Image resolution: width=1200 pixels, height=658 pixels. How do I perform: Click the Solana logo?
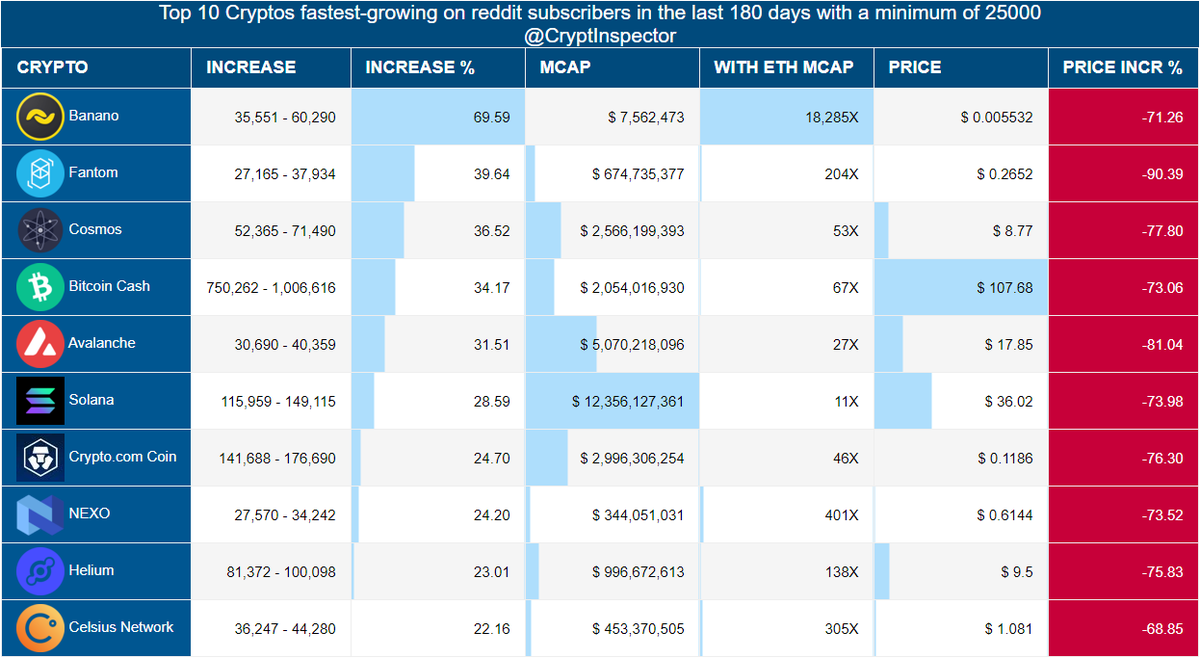[x=40, y=401]
